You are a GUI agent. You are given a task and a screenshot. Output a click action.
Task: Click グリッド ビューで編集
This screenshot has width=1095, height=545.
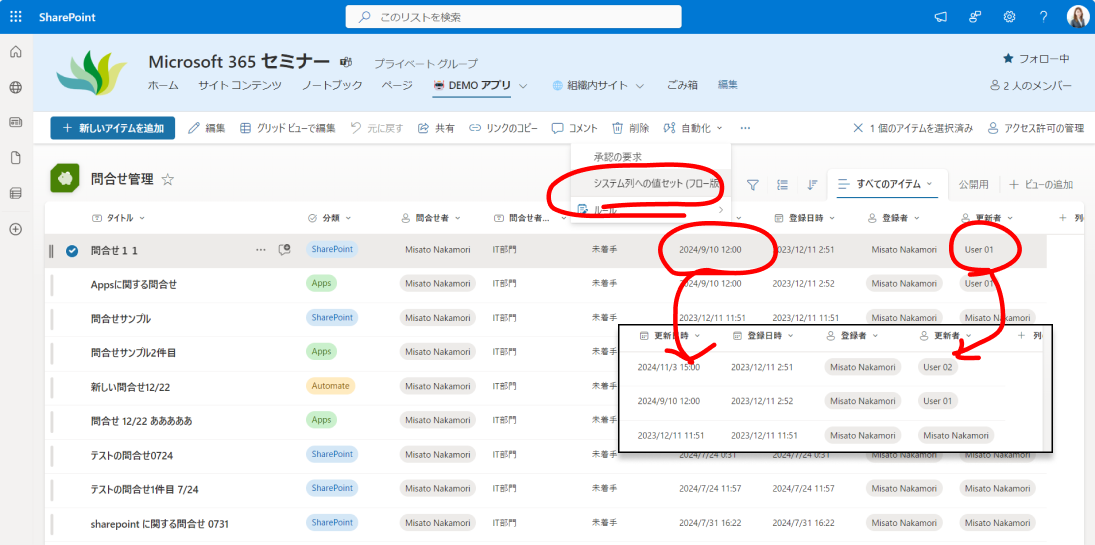(287, 129)
